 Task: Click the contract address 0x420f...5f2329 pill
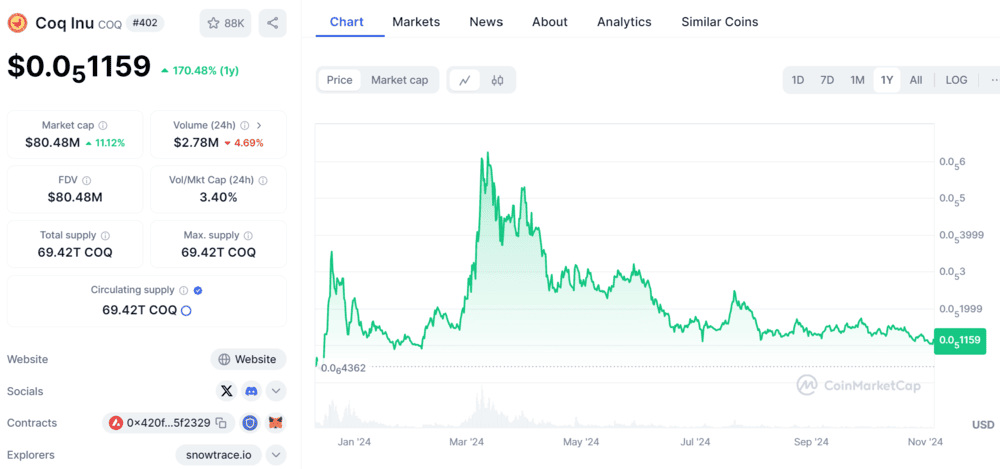(168, 422)
